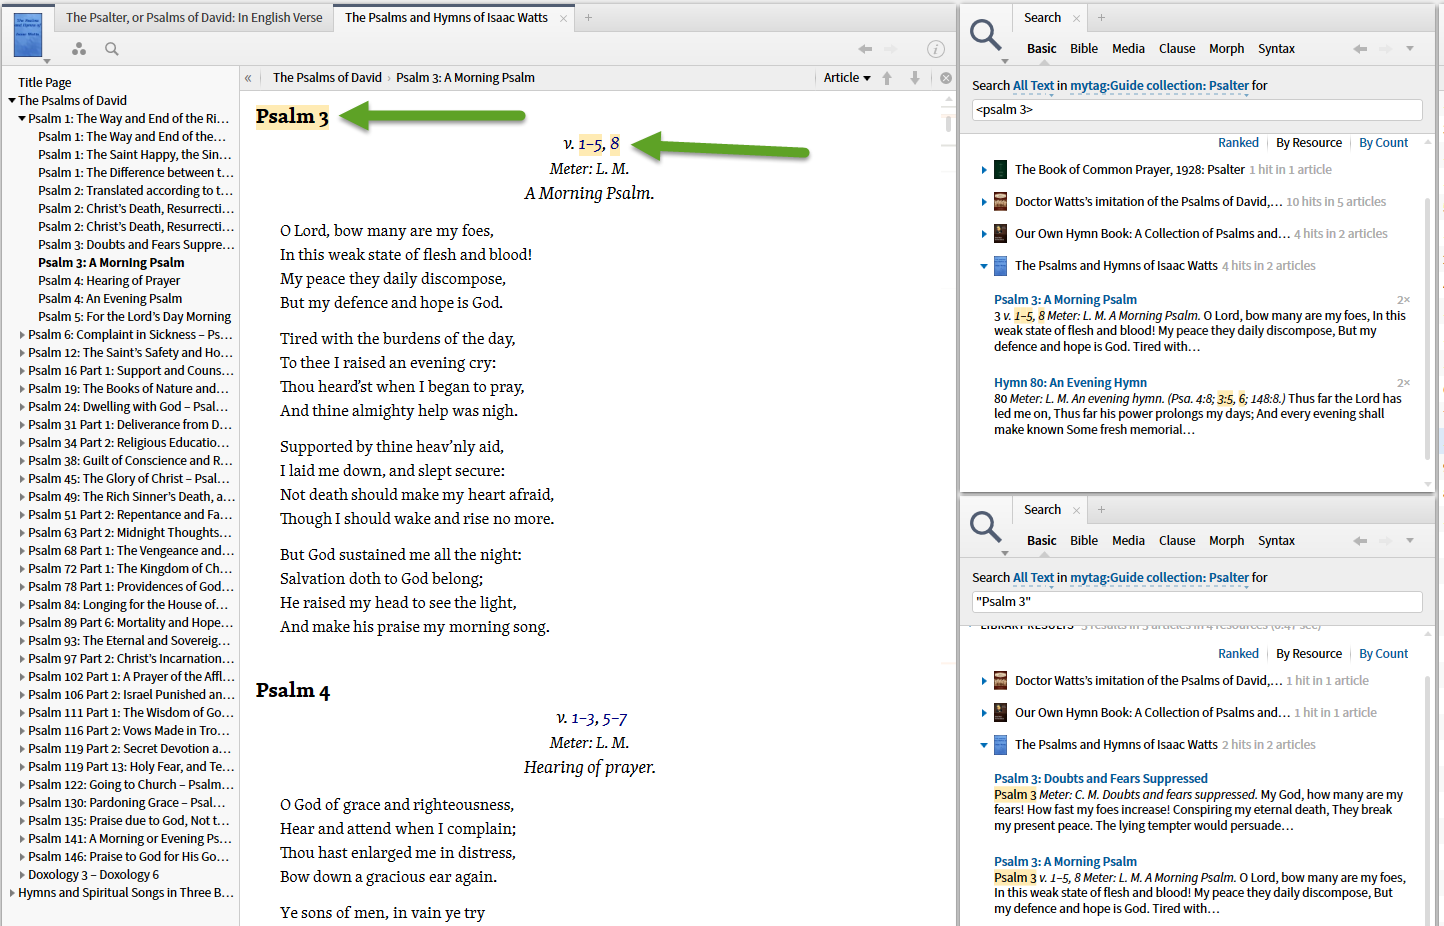1444x926 pixels.
Task: Open the Article navigation dropdown
Action: (847, 78)
